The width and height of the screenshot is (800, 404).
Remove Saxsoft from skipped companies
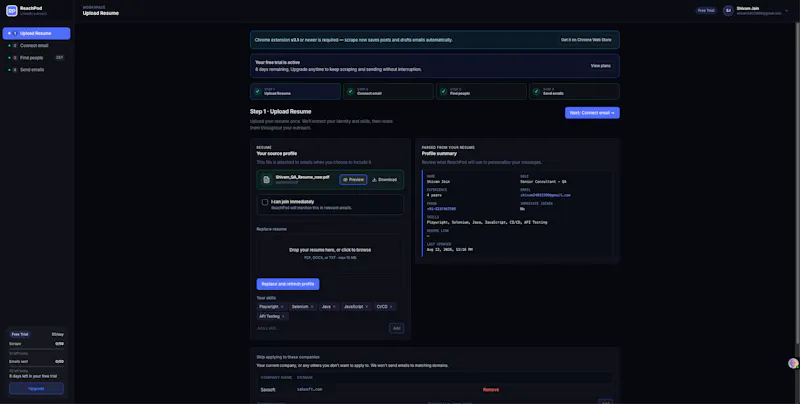point(491,390)
